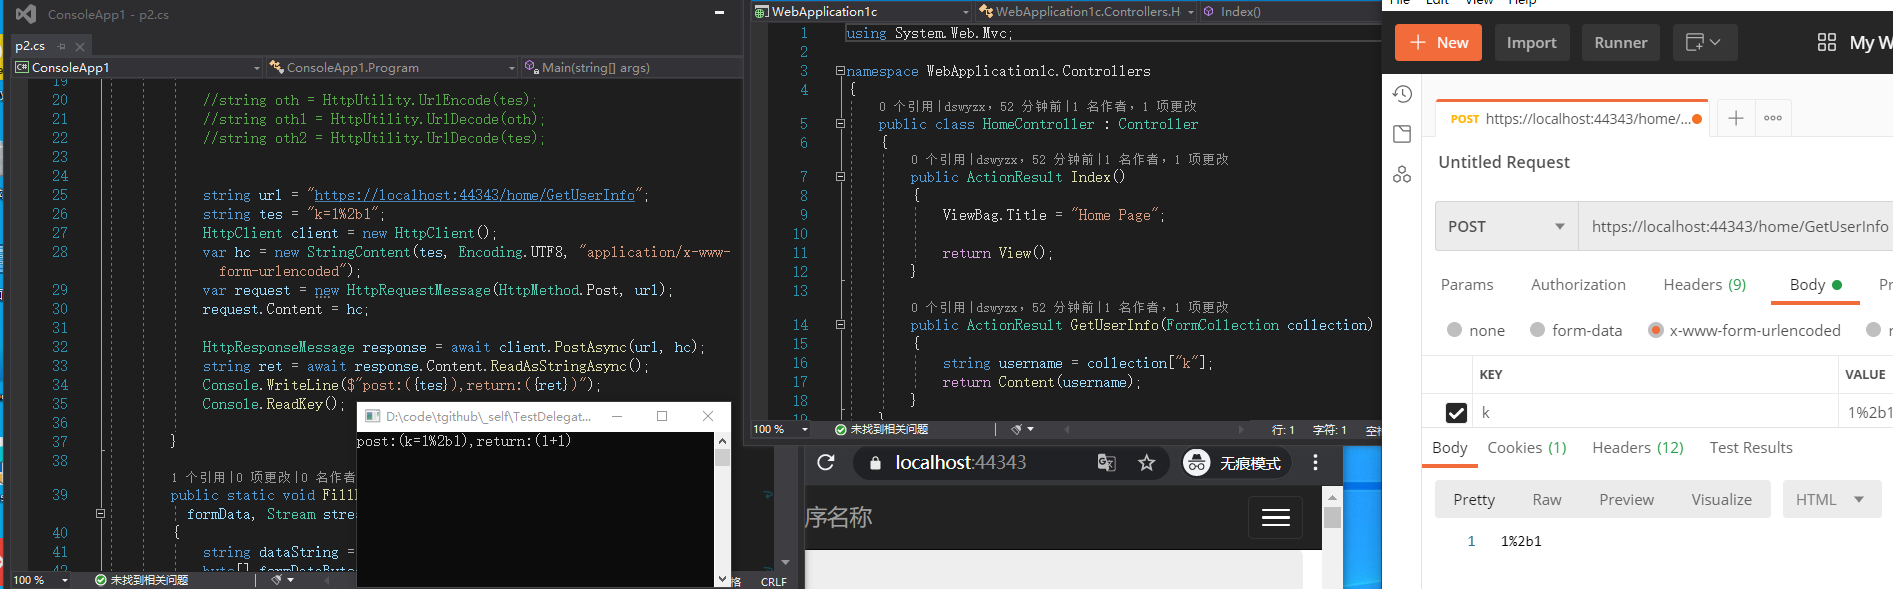This screenshot has height=589, width=1893.
Task: Open browser three-dot menu
Action: (1315, 462)
